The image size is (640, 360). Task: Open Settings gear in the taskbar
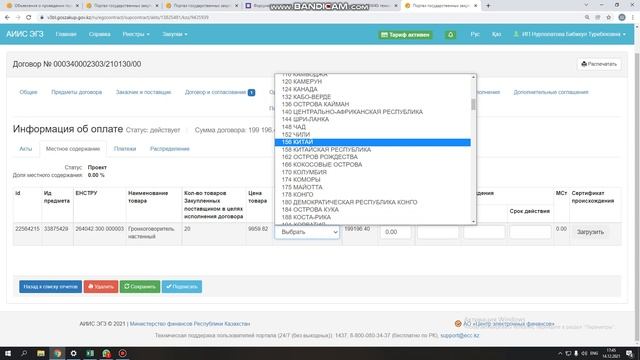point(73,353)
